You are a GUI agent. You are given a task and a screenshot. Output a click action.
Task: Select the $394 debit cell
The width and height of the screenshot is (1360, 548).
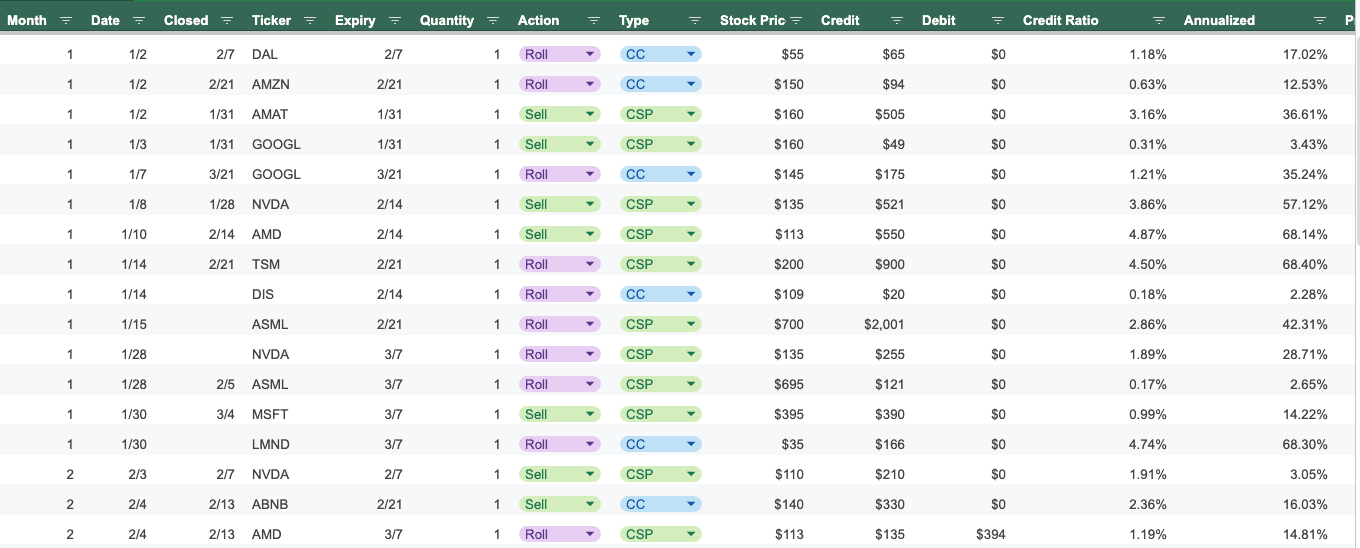[991, 534]
